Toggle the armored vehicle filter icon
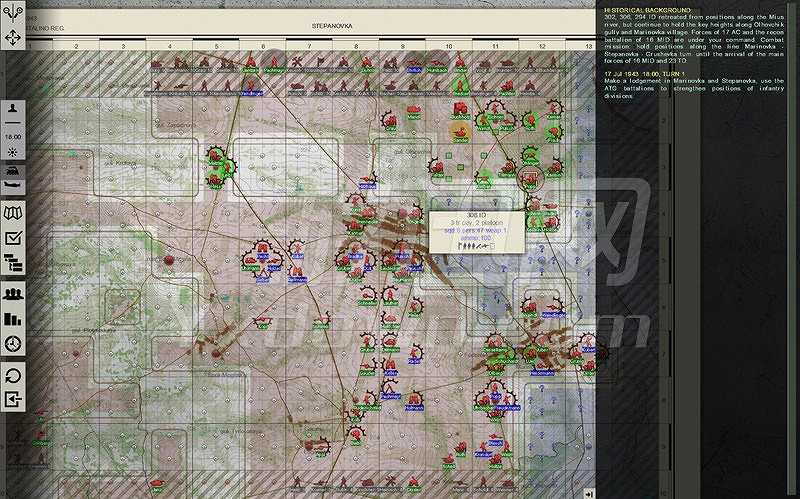The height and width of the screenshot is (499, 800). [13, 171]
